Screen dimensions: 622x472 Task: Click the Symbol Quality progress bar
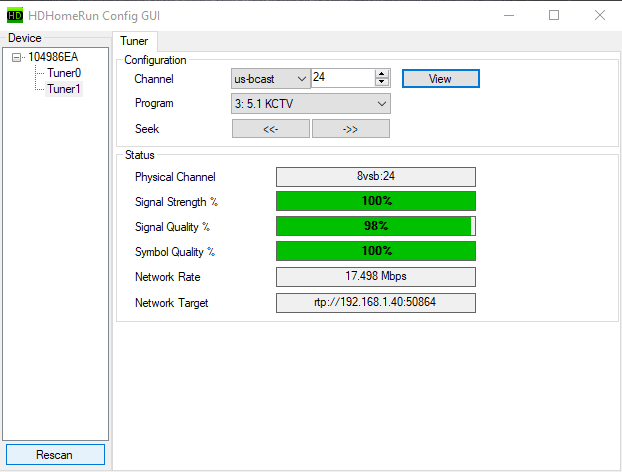[x=375, y=251]
